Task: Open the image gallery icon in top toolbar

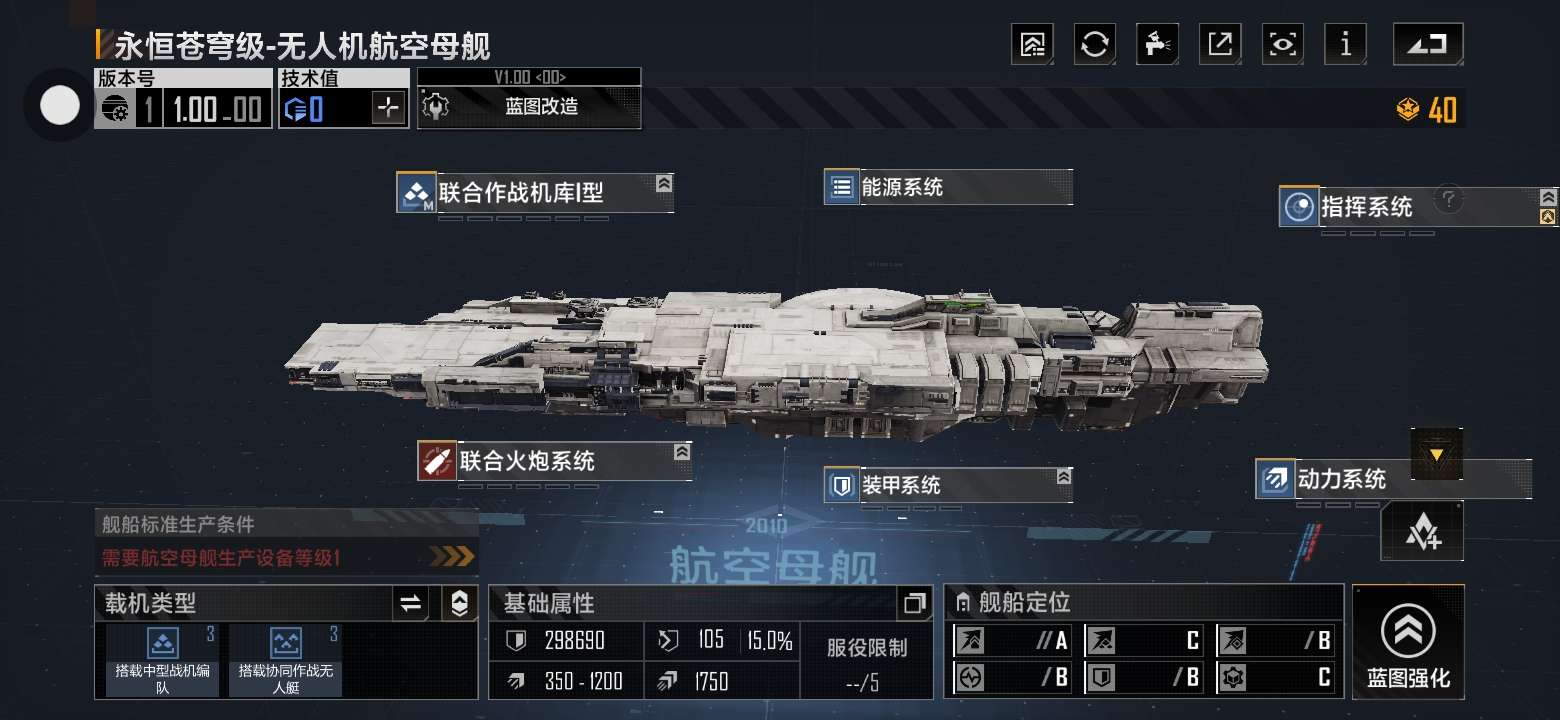Action: click(1032, 44)
